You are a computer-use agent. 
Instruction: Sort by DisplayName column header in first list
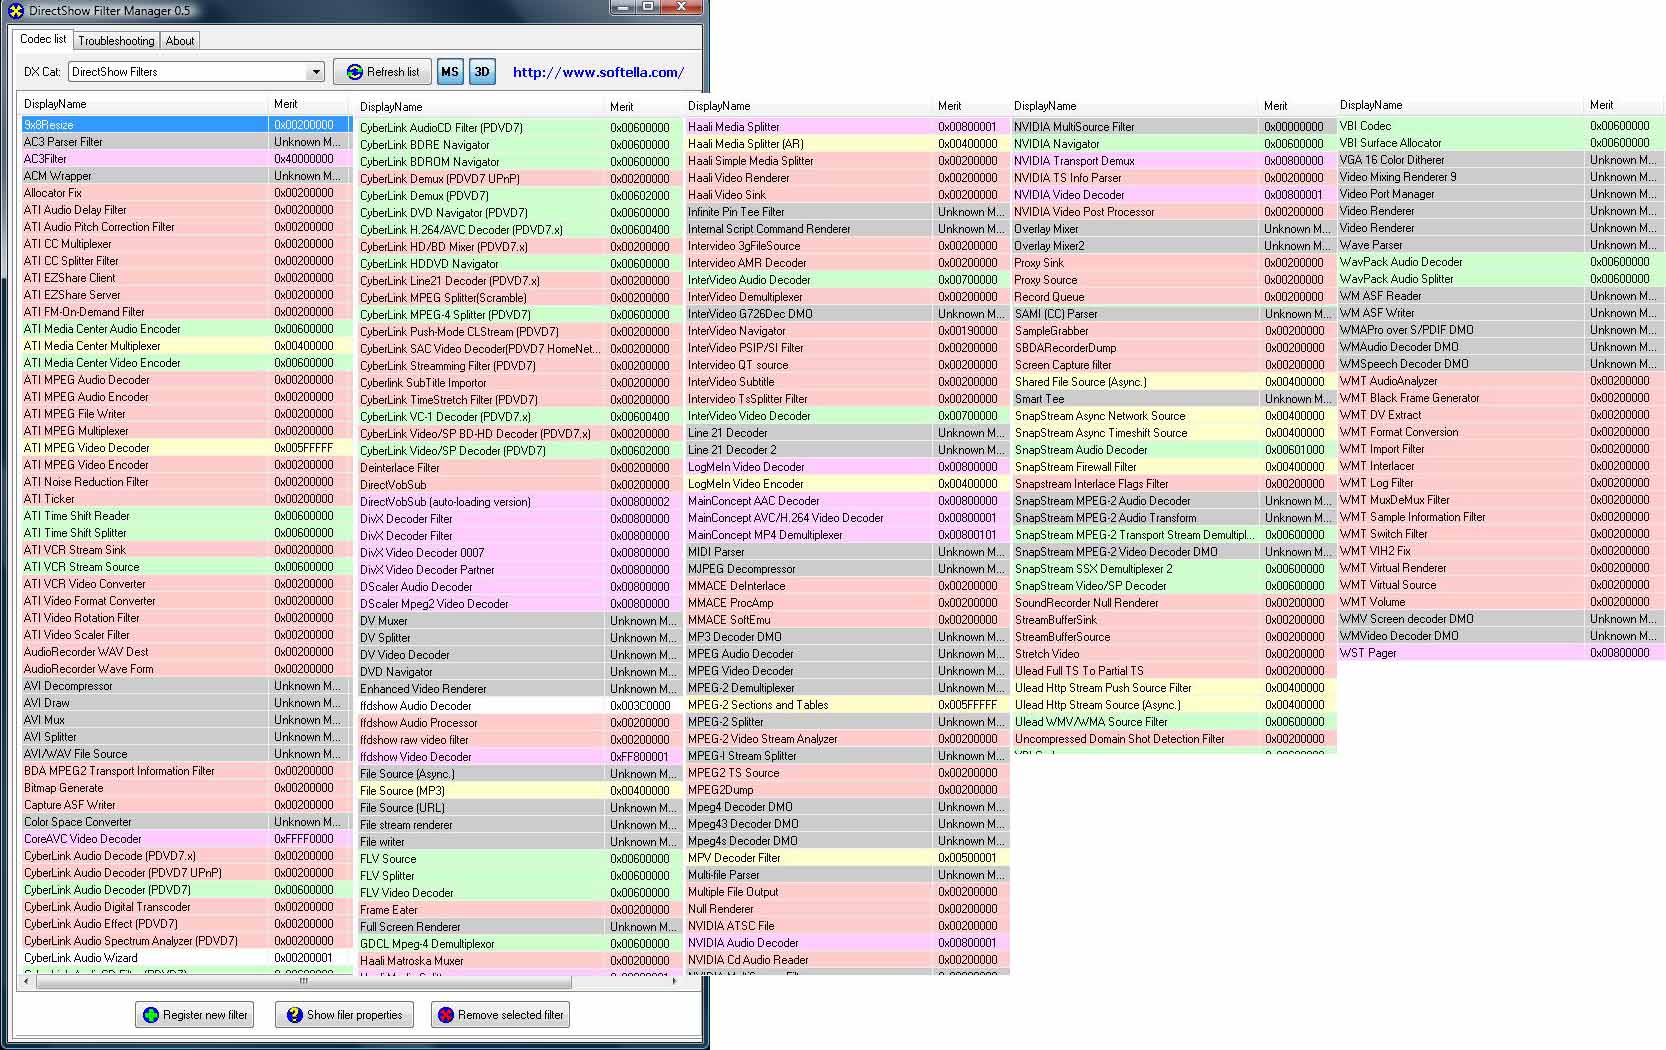pos(145,104)
